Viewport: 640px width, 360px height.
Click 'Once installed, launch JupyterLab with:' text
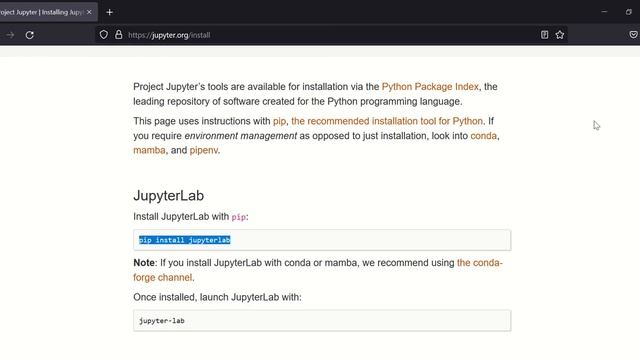217,297
